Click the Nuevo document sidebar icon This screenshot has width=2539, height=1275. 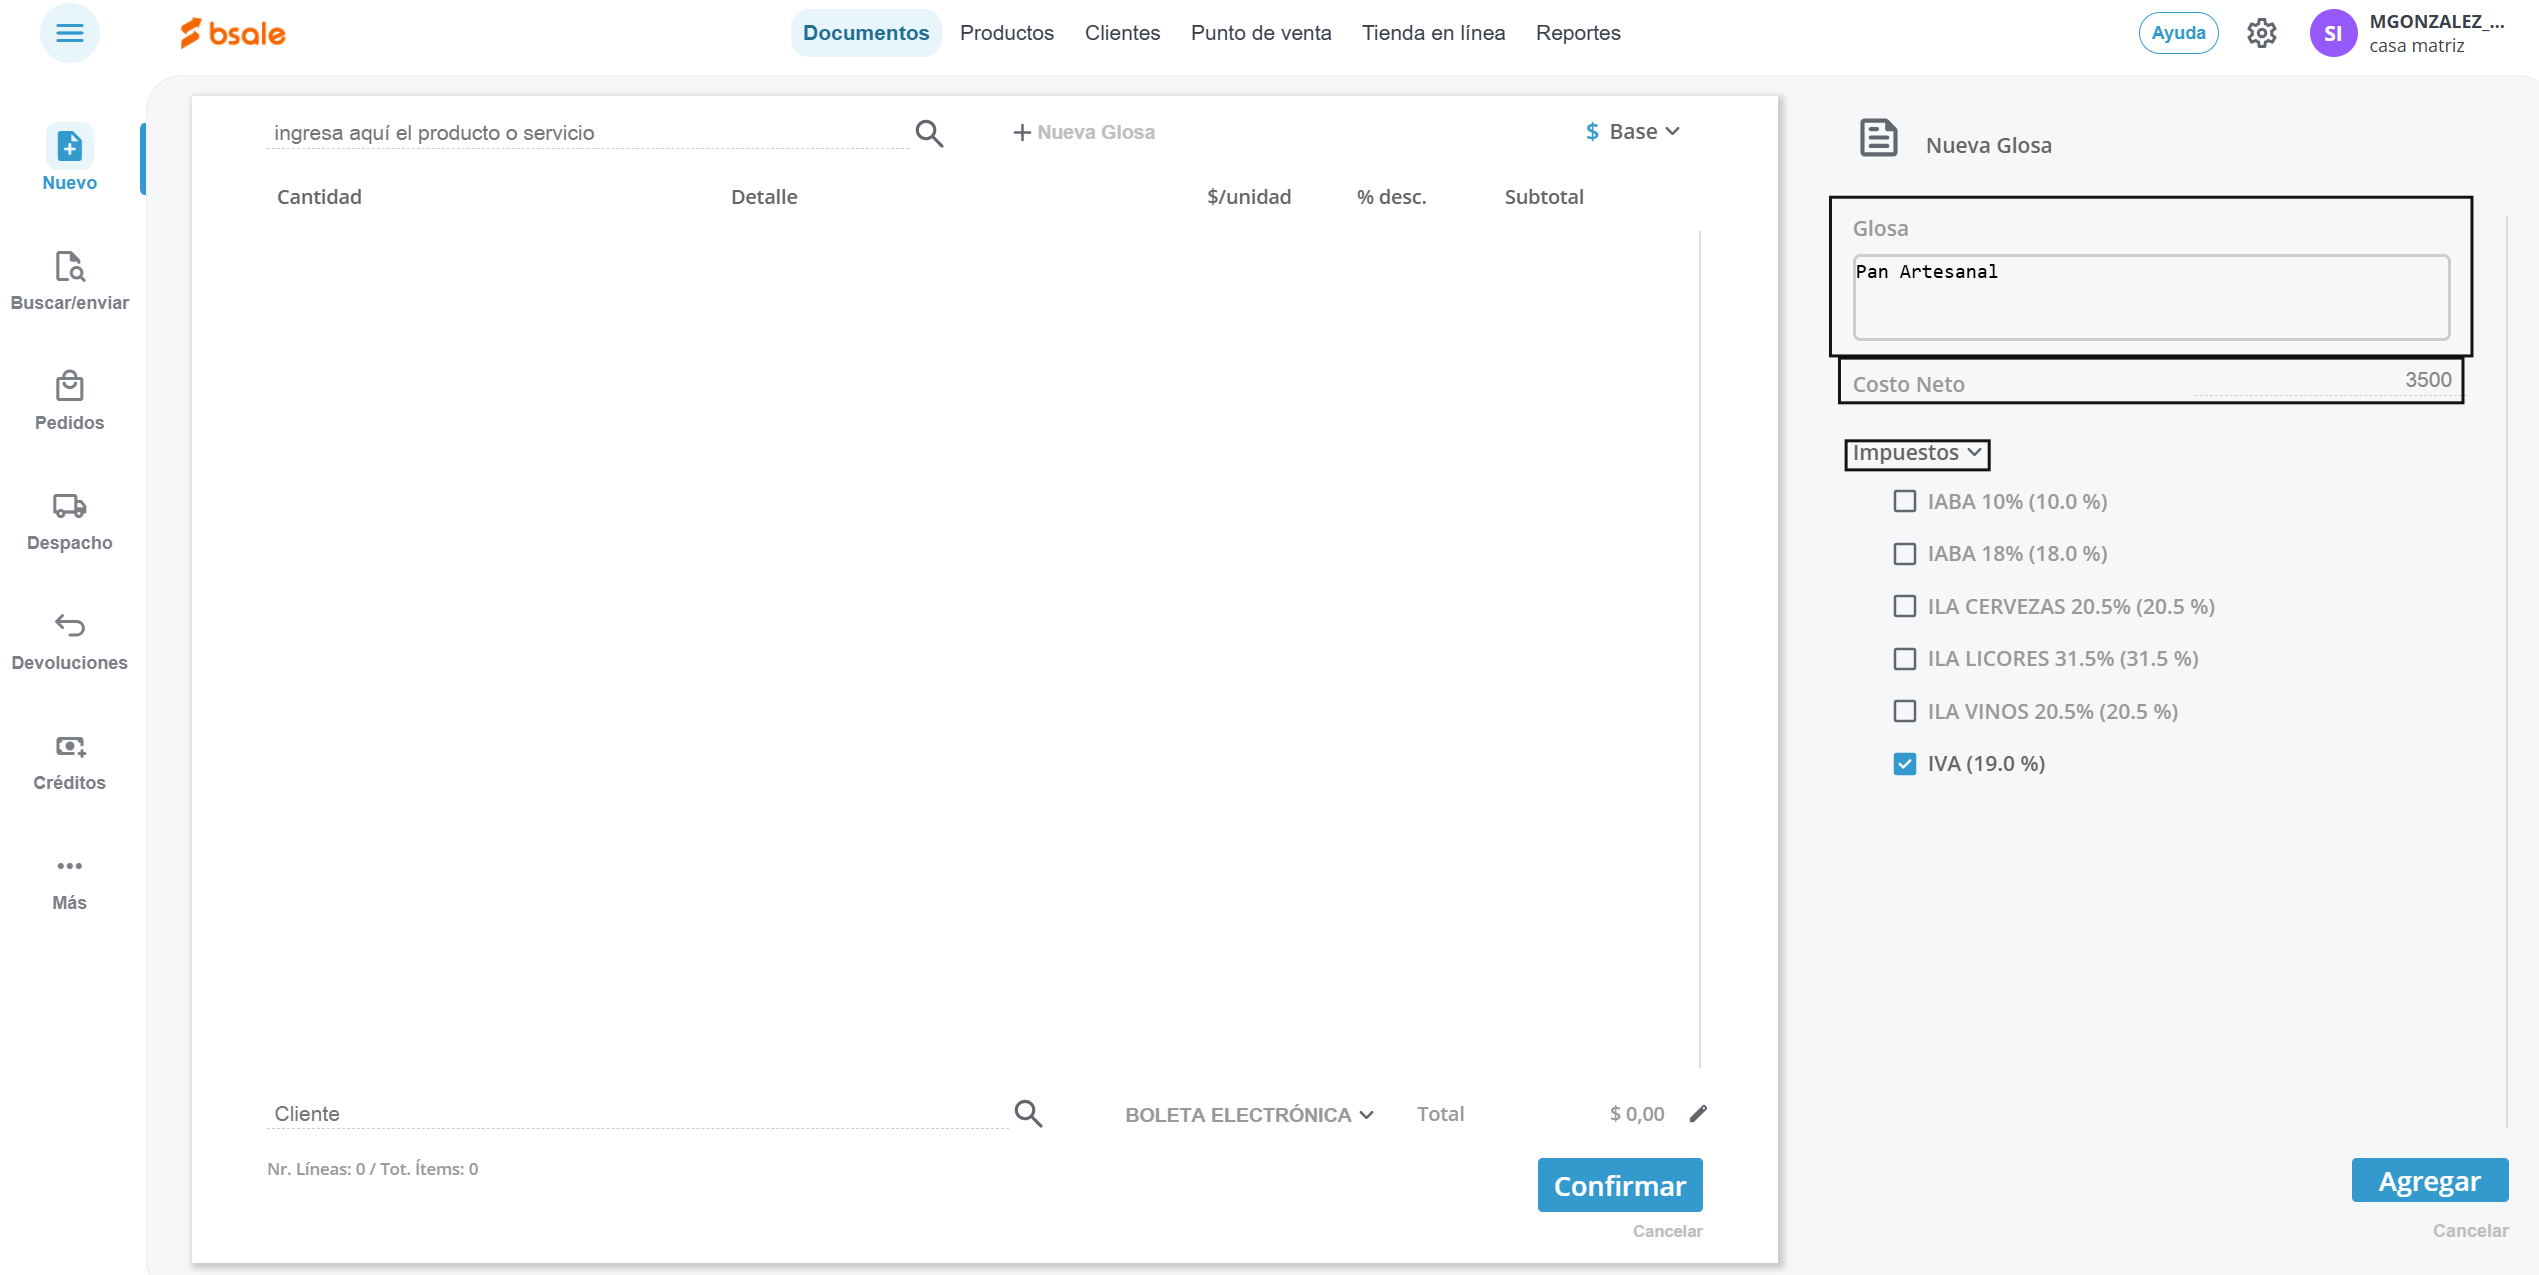click(x=69, y=147)
